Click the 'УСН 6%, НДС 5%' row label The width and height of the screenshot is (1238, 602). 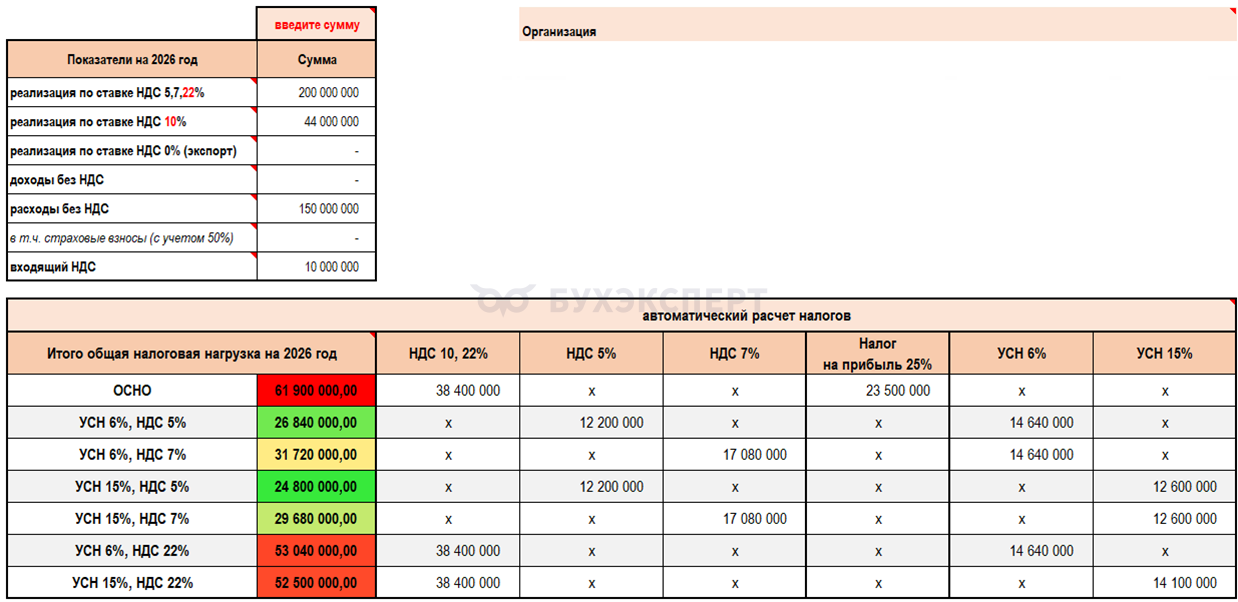point(132,423)
